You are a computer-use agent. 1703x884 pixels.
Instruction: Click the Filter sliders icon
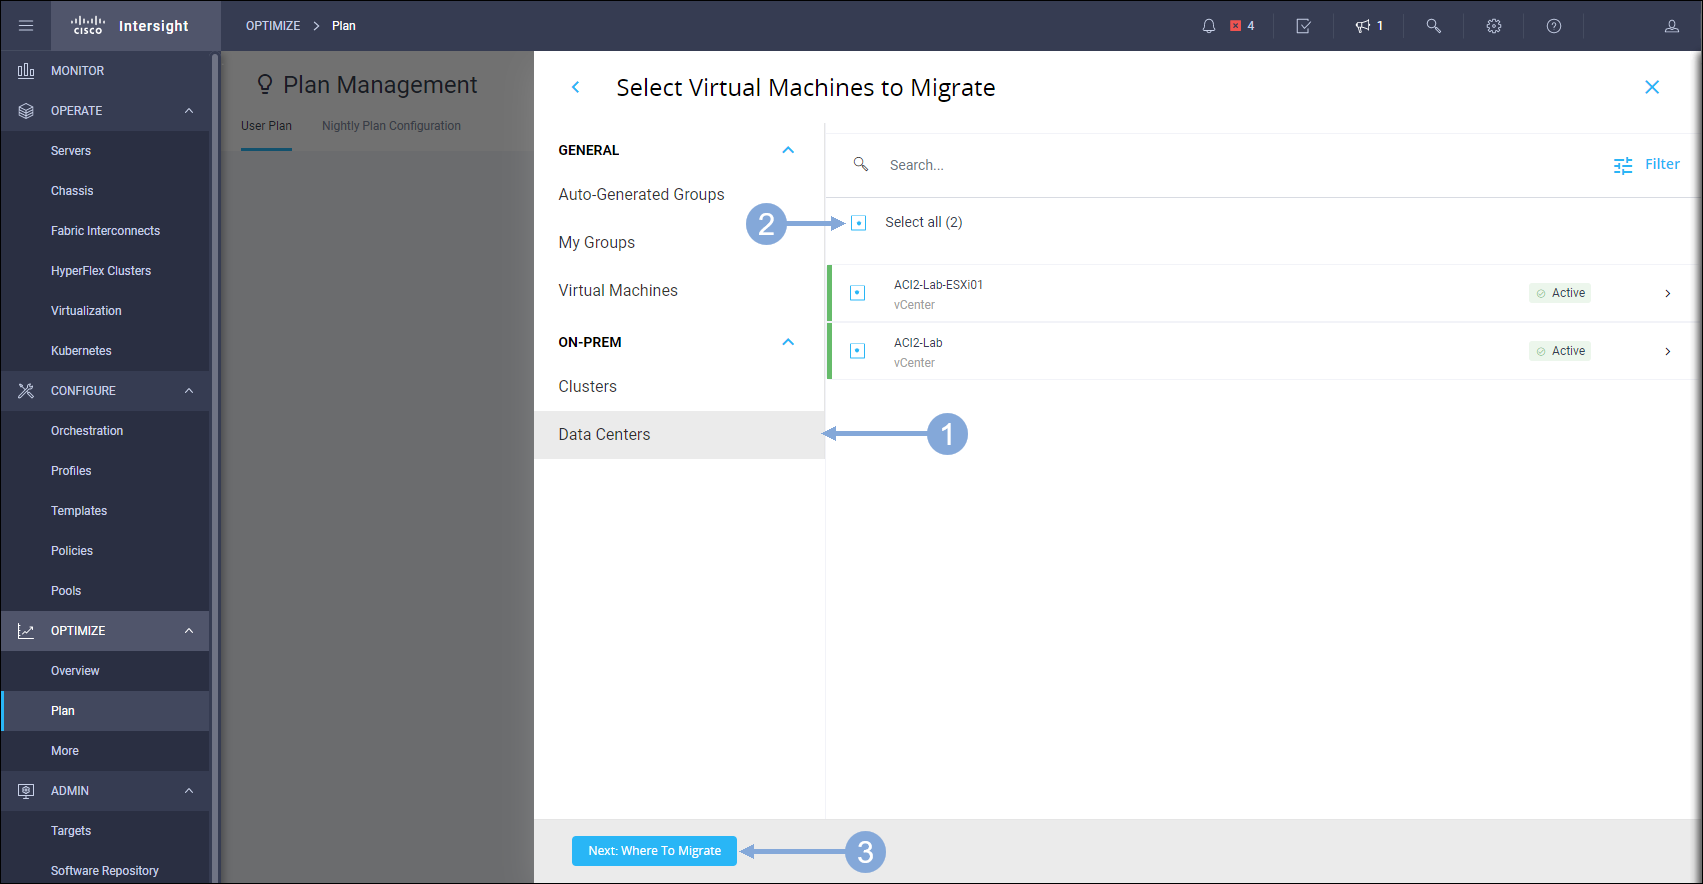[1623, 165]
